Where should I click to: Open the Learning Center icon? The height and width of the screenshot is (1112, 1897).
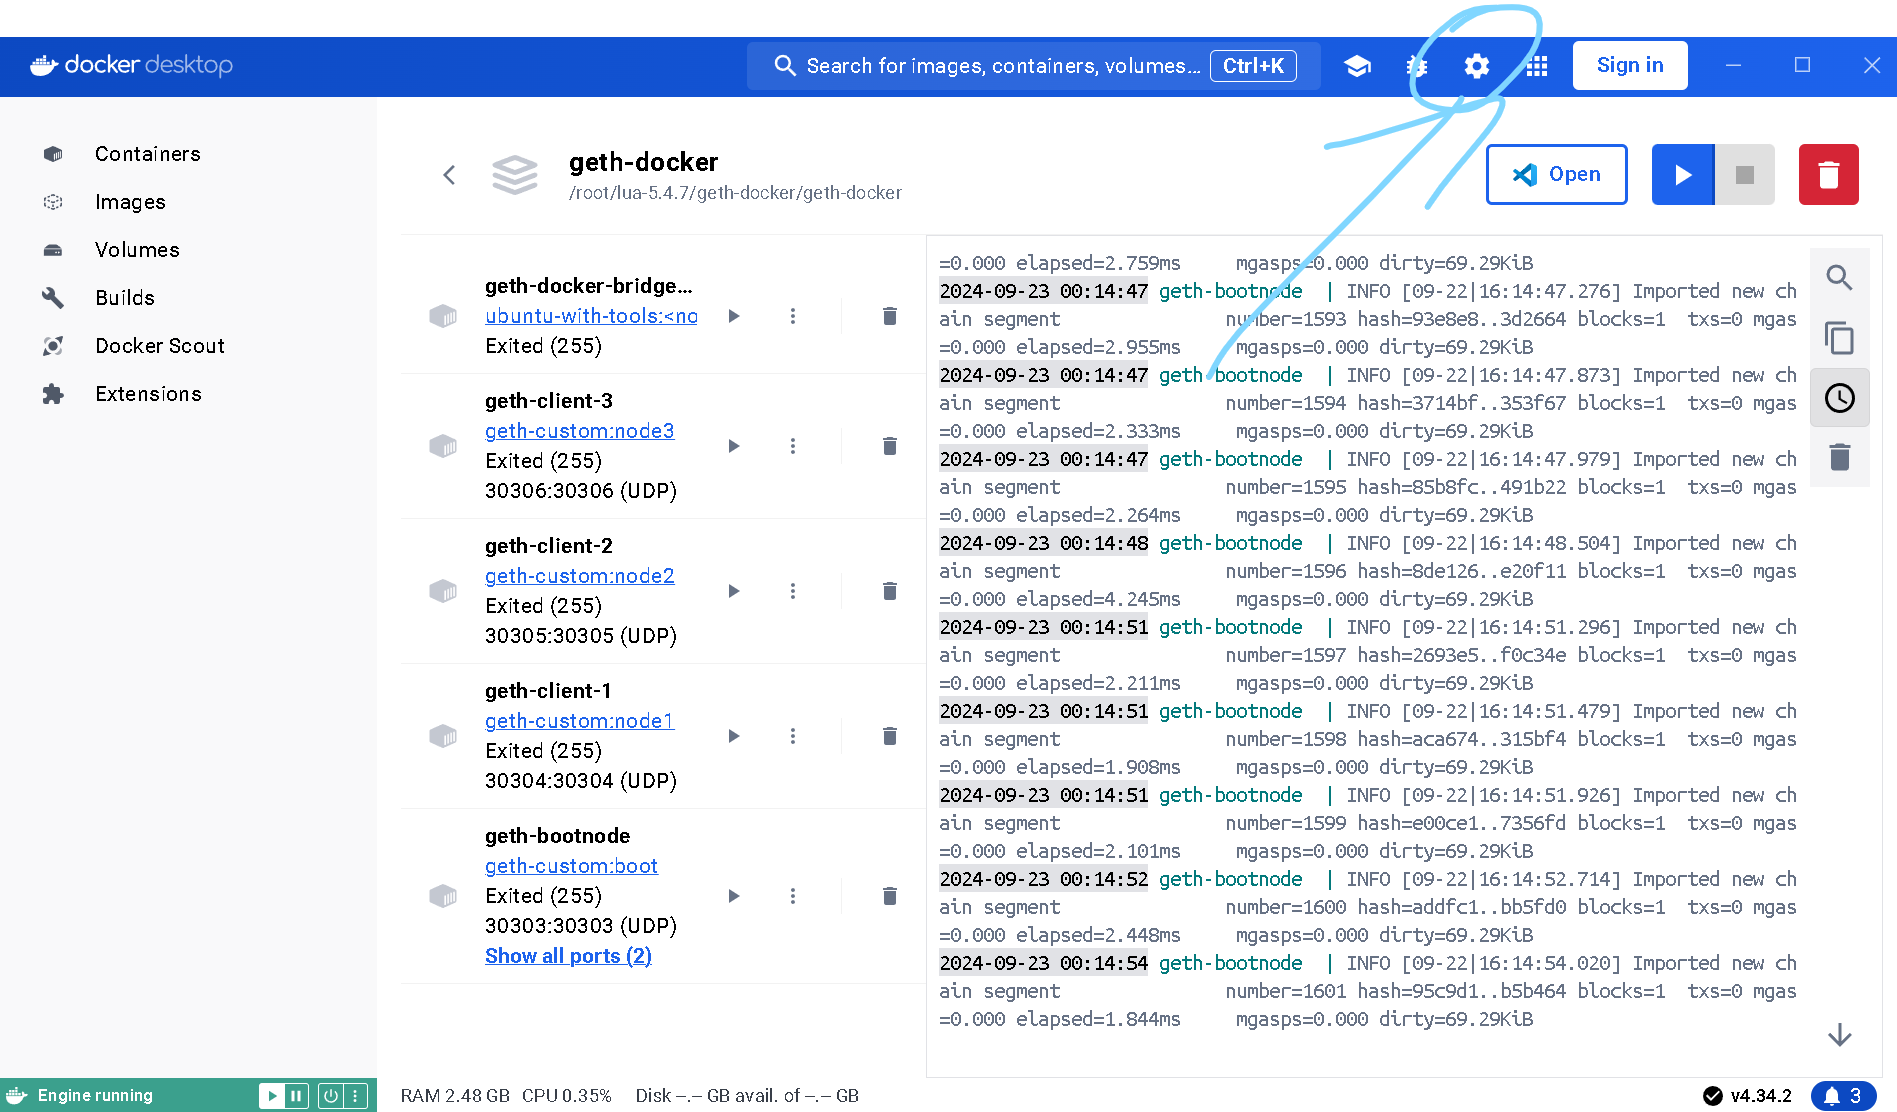click(x=1357, y=66)
